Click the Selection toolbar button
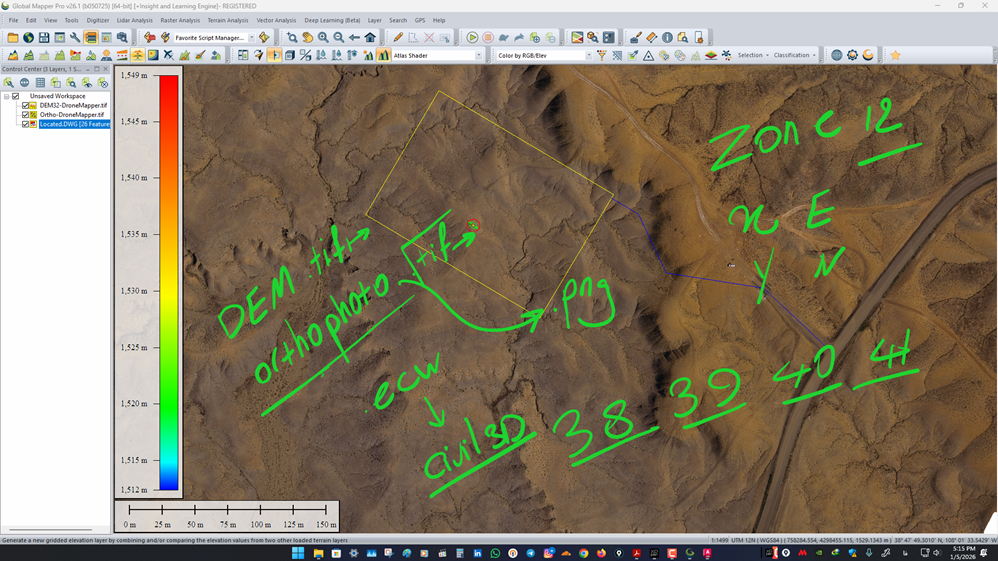Screen dimensions: 998x561 (752, 56)
